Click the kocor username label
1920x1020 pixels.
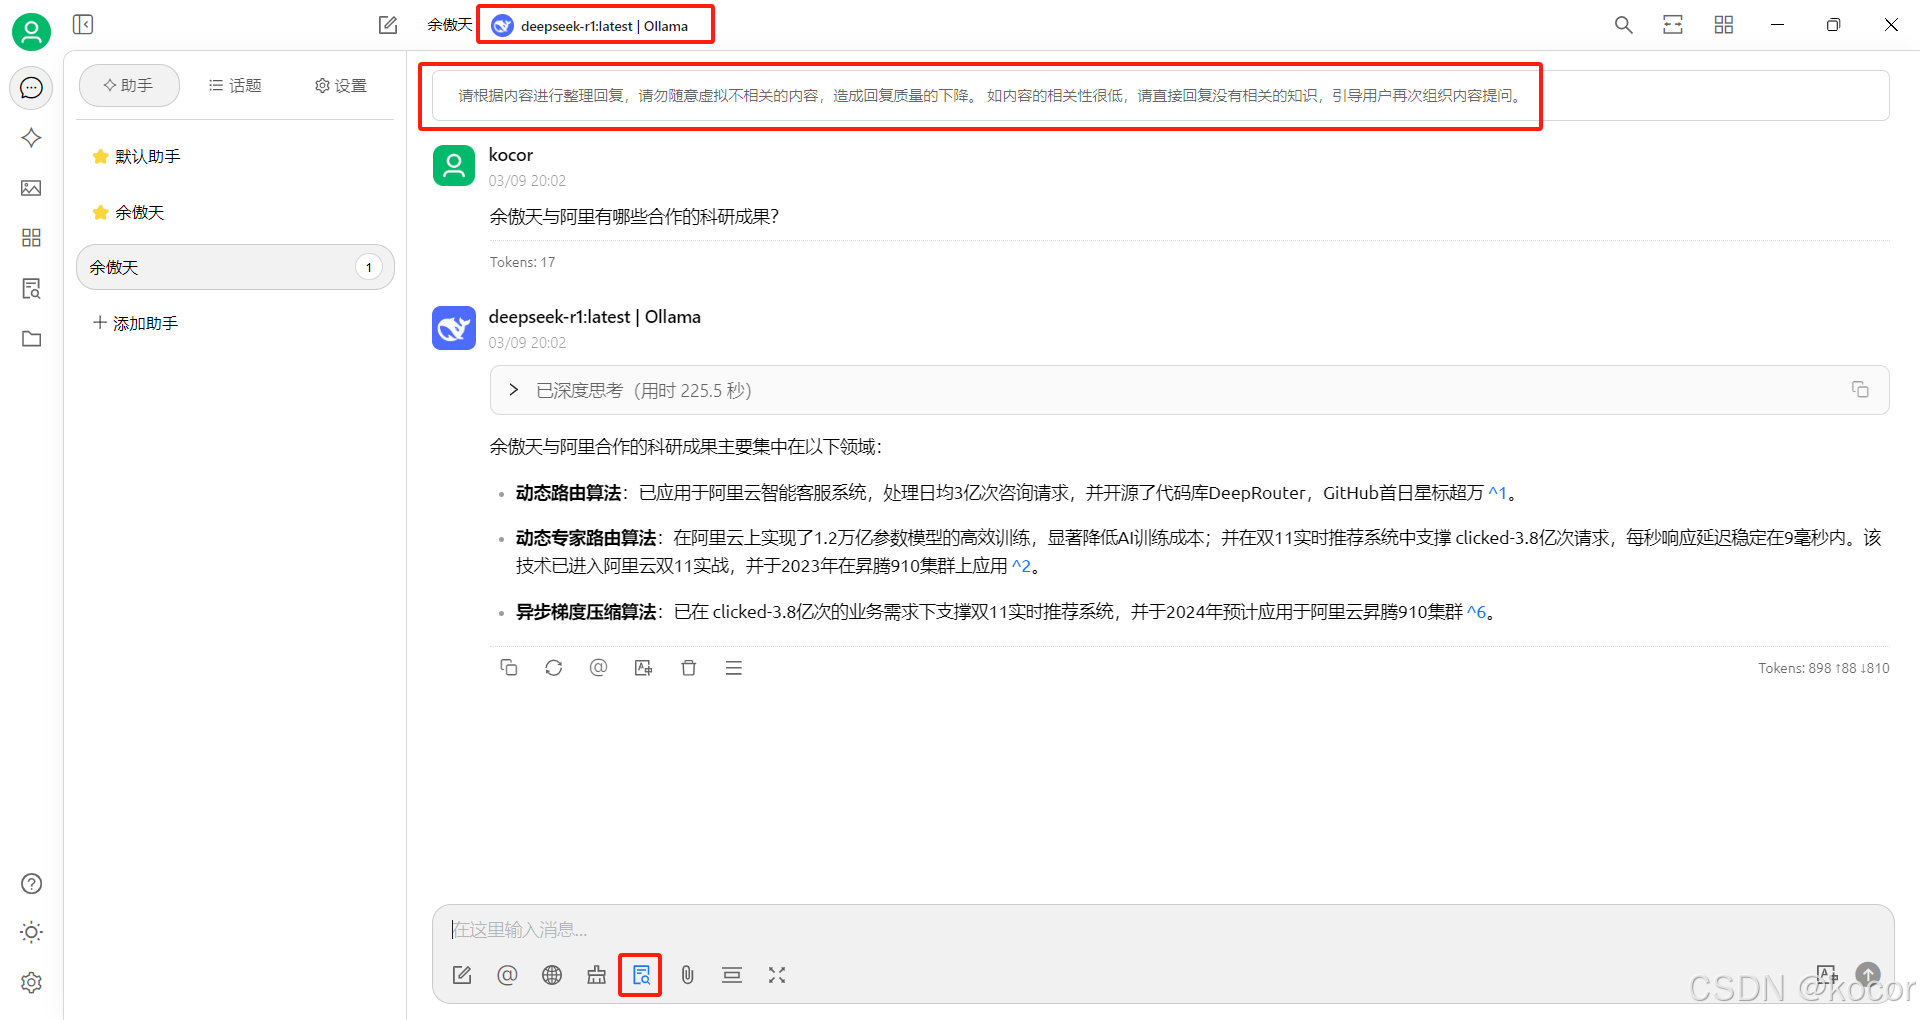point(511,155)
